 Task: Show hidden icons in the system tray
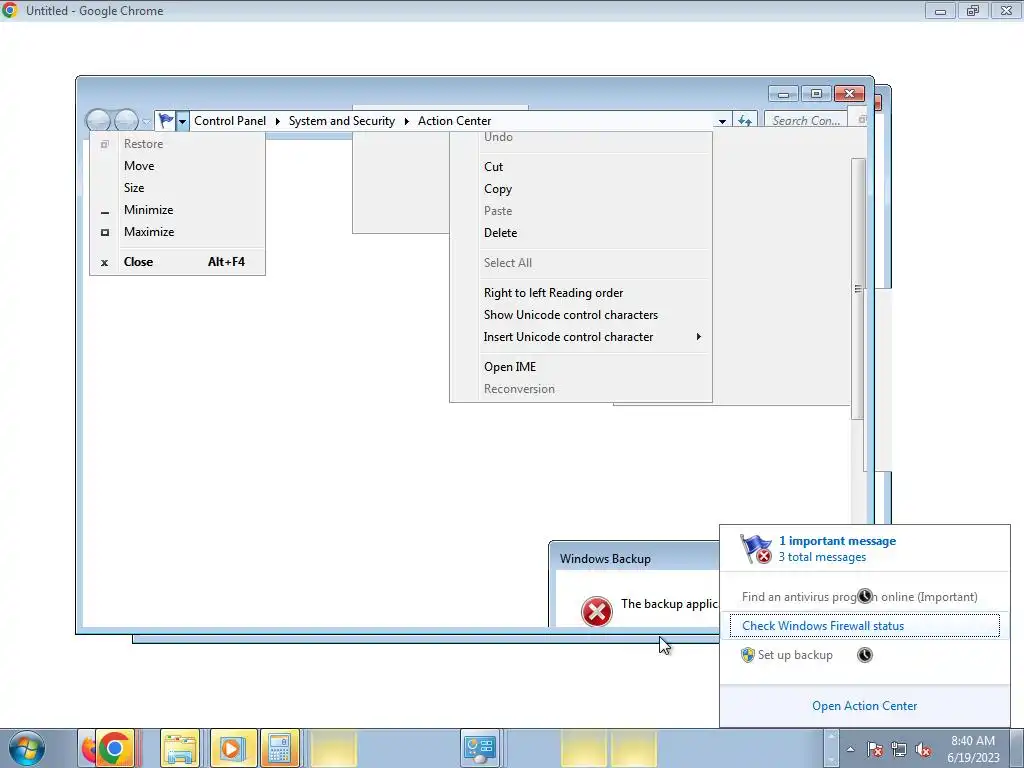pyautogui.click(x=850, y=750)
